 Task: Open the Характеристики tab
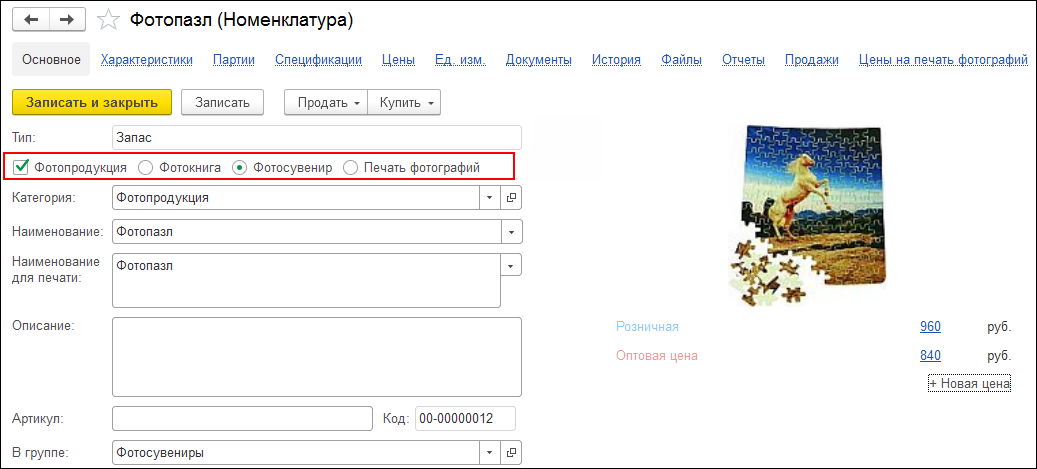tap(147, 60)
